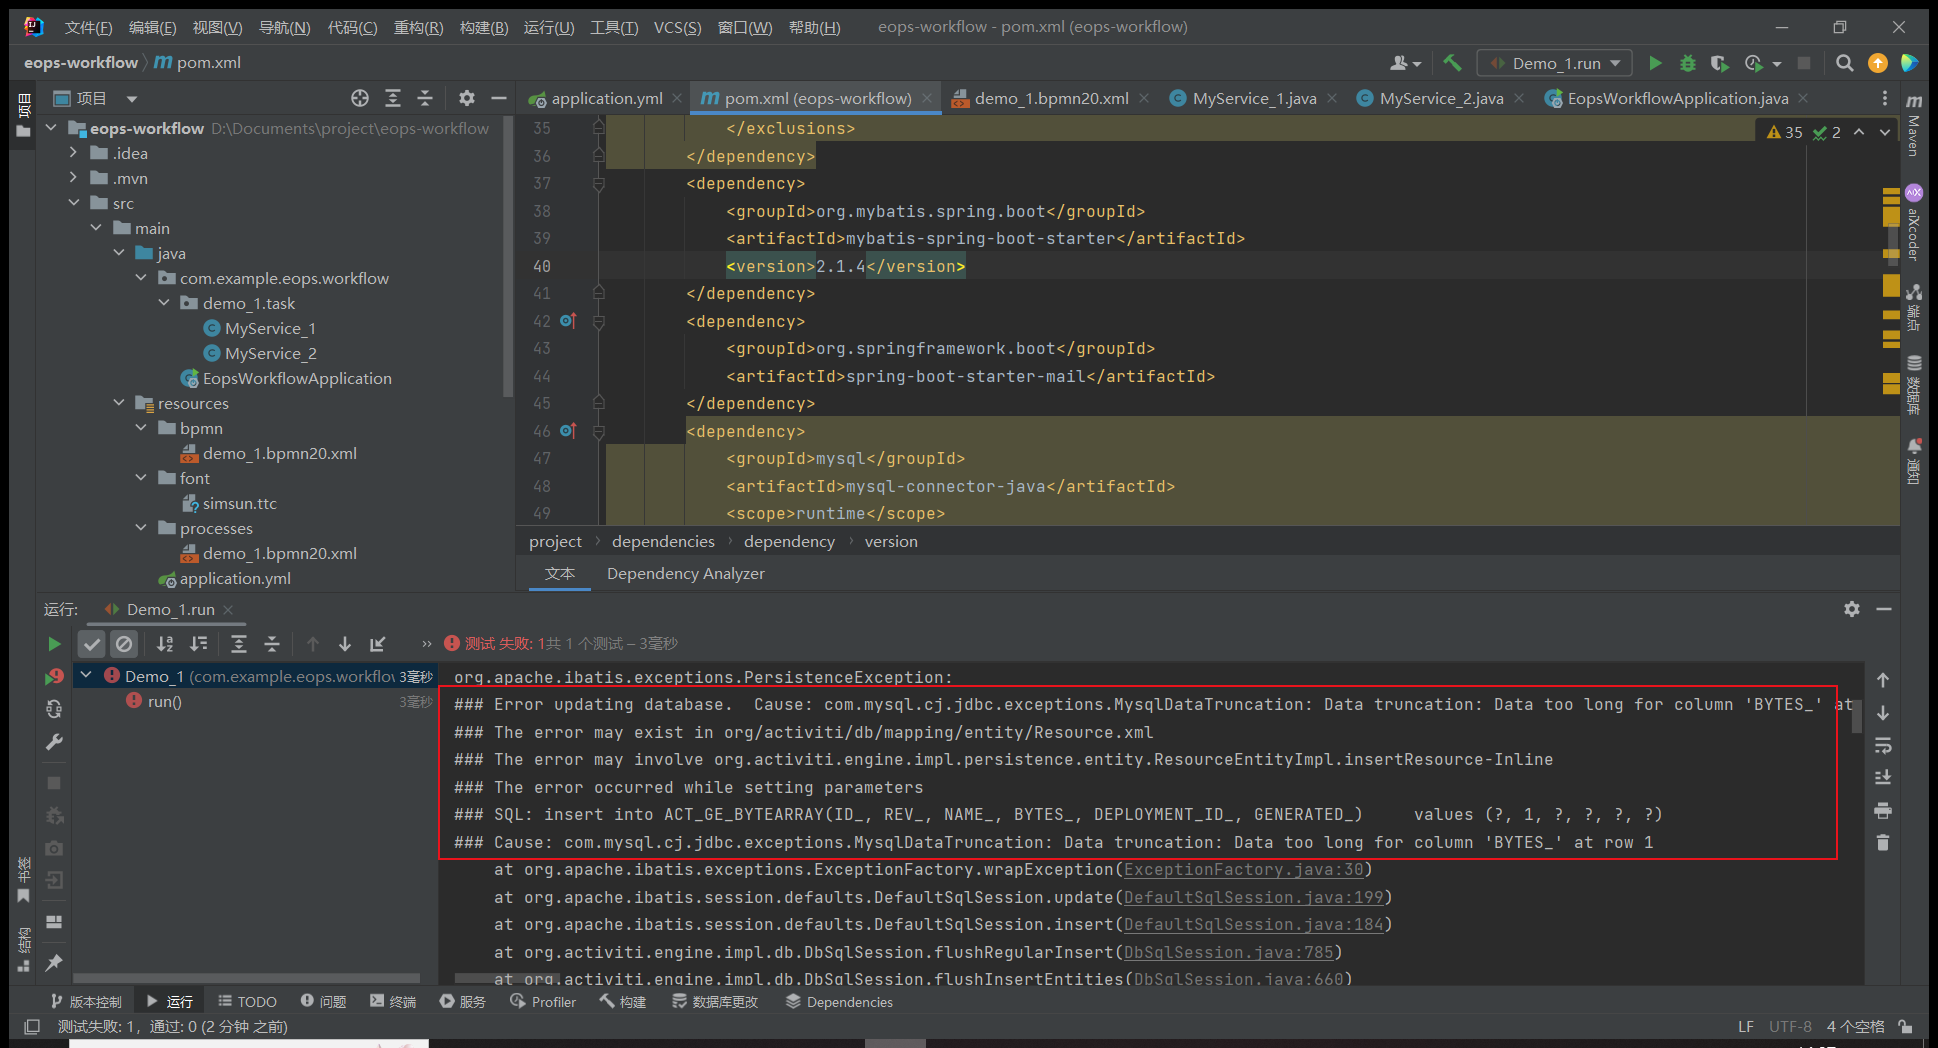Open the VCS(S) menu
The width and height of the screenshot is (1938, 1048).
(677, 27)
